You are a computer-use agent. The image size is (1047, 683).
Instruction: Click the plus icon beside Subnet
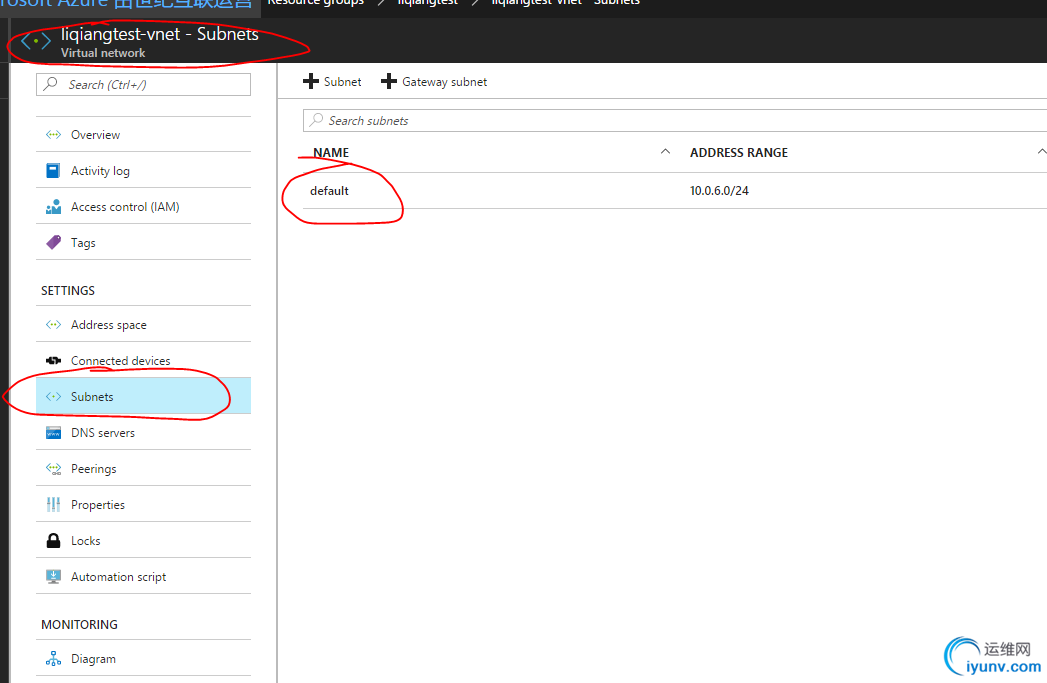310,81
